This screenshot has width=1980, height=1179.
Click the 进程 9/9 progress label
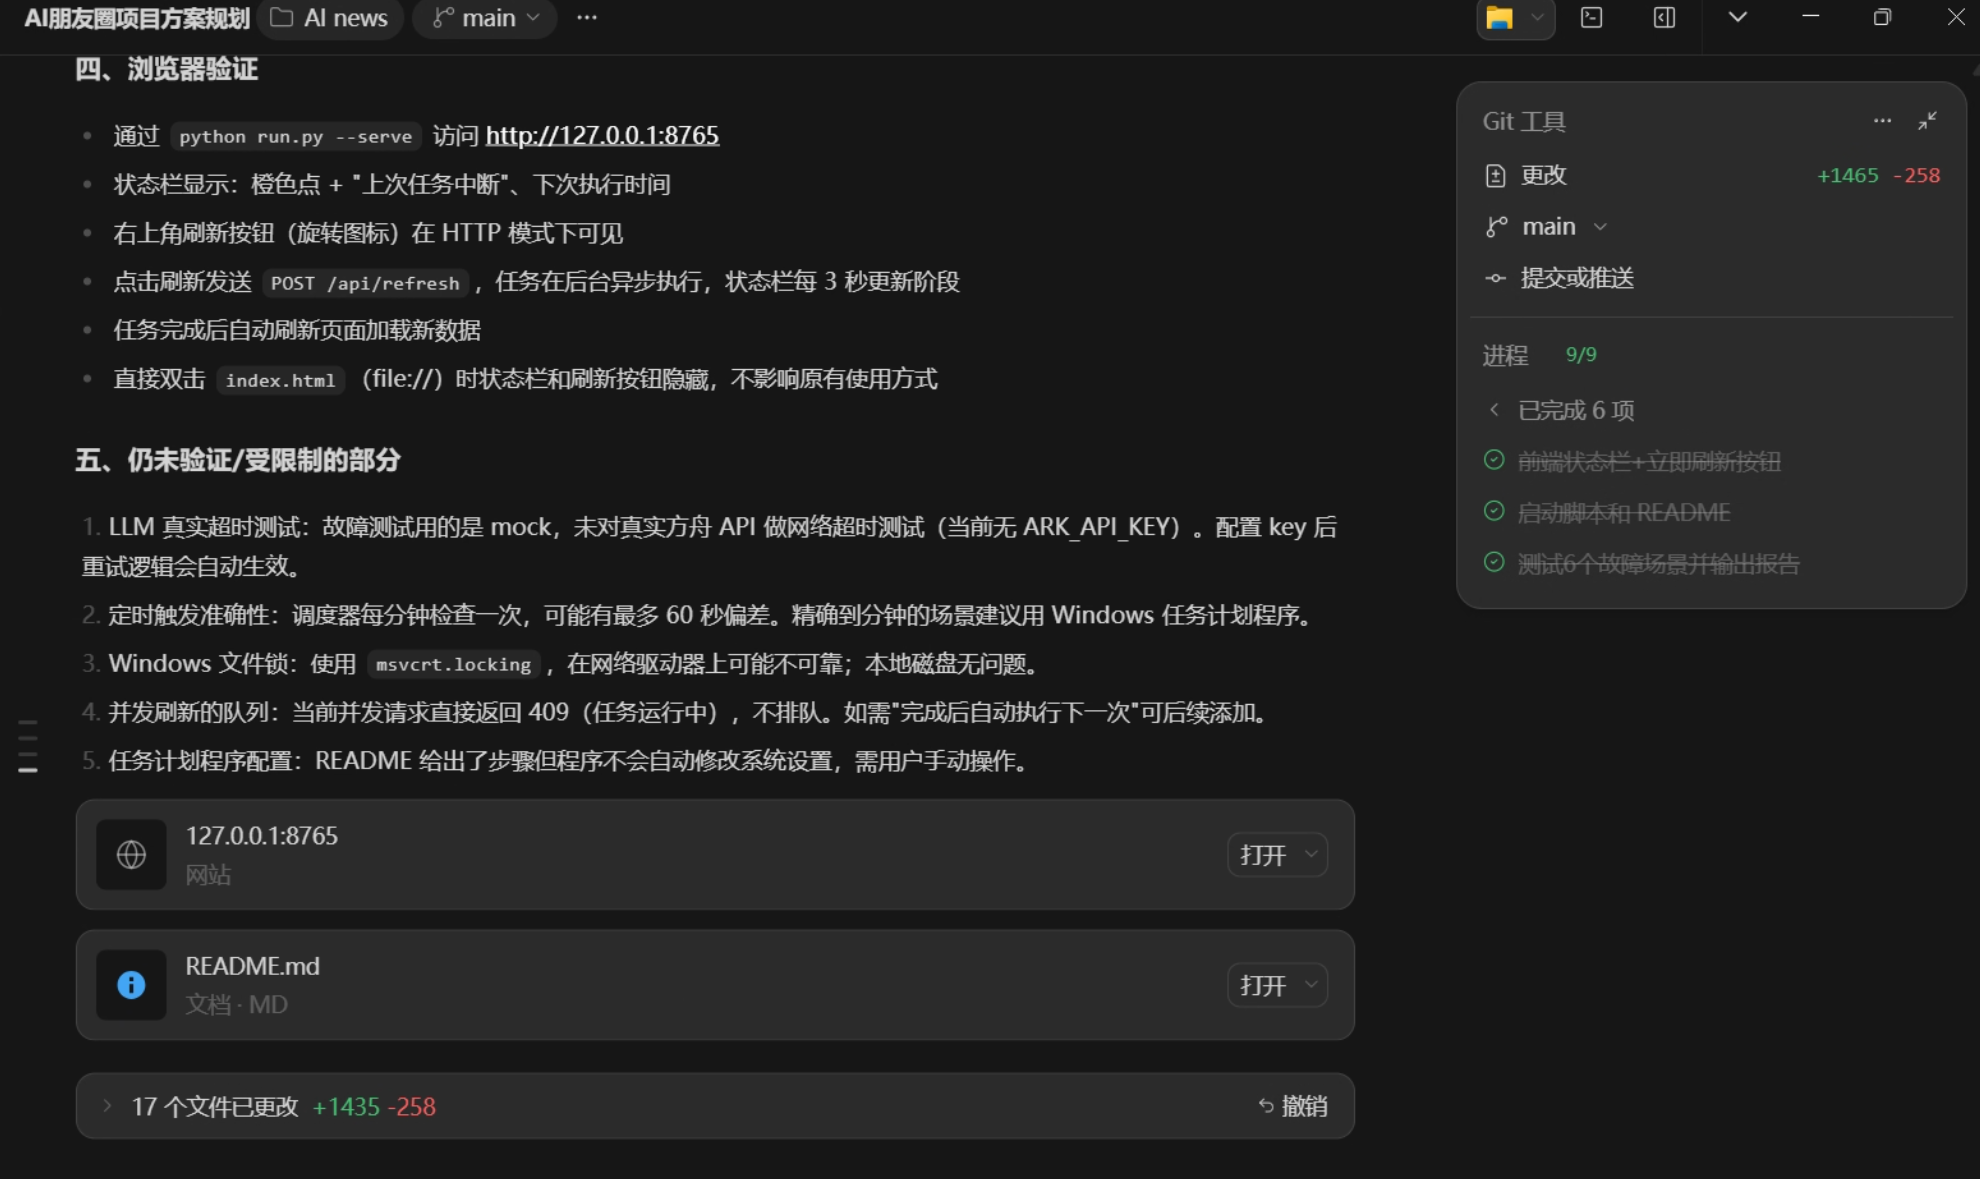point(1540,355)
